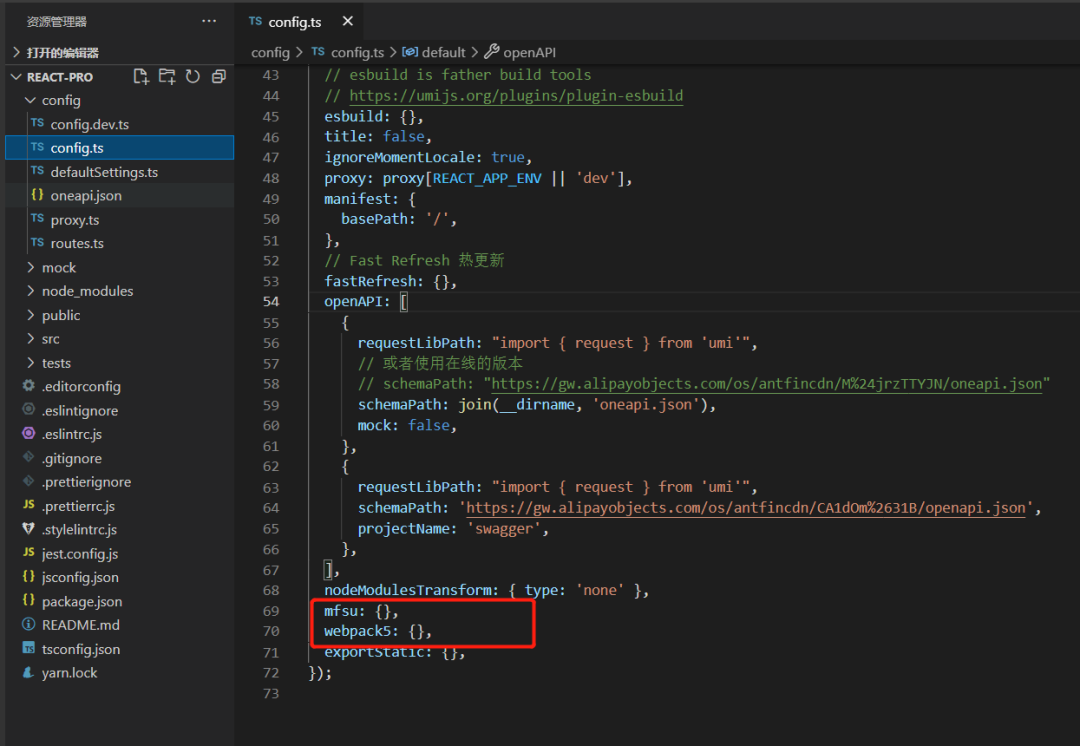The height and width of the screenshot is (746, 1080).
Task: Open the .eslintrc.js file
Action: coord(71,434)
